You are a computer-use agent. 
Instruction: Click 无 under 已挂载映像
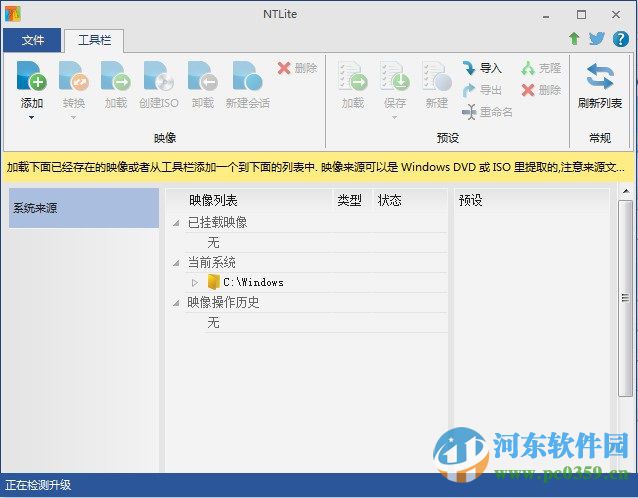[213, 242]
